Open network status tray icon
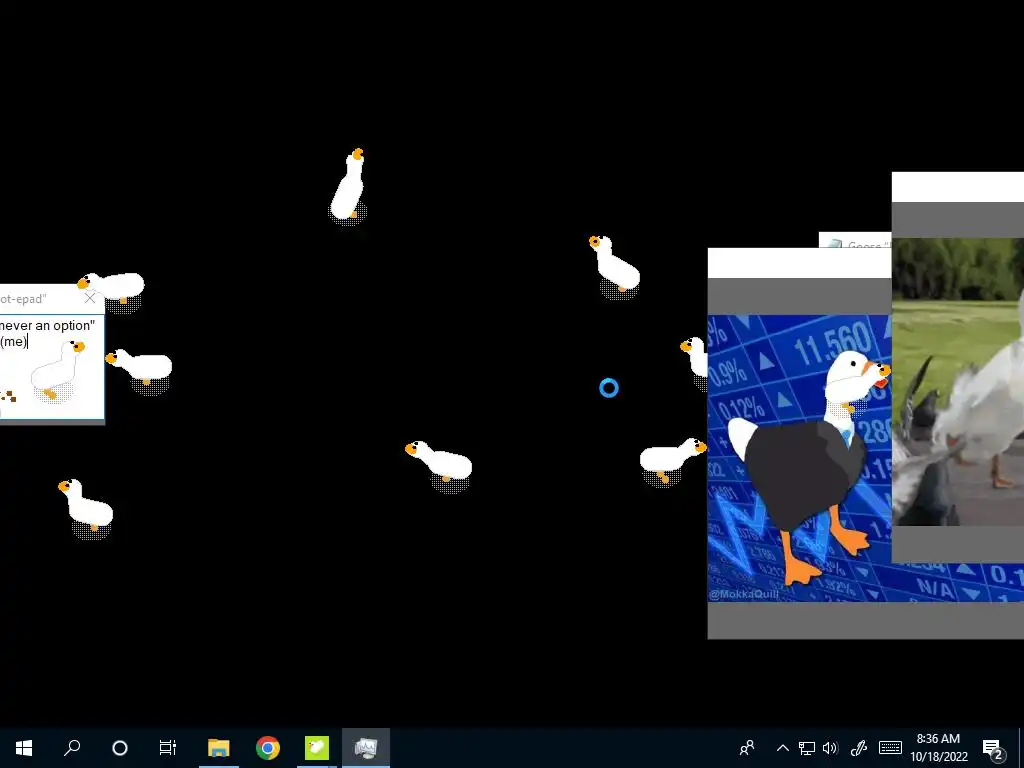The height and width of the screenshot is (768, 1024). click(807, 748)
